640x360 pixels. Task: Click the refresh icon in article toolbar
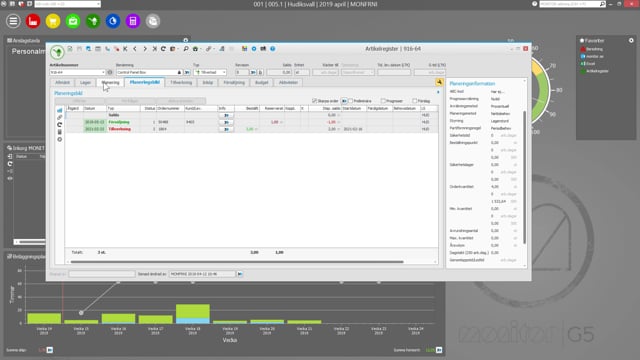click(163, 49)
